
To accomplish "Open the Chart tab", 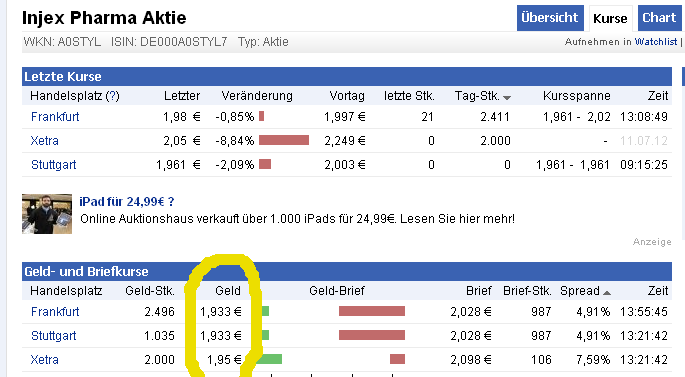I will tap(659, 18).
